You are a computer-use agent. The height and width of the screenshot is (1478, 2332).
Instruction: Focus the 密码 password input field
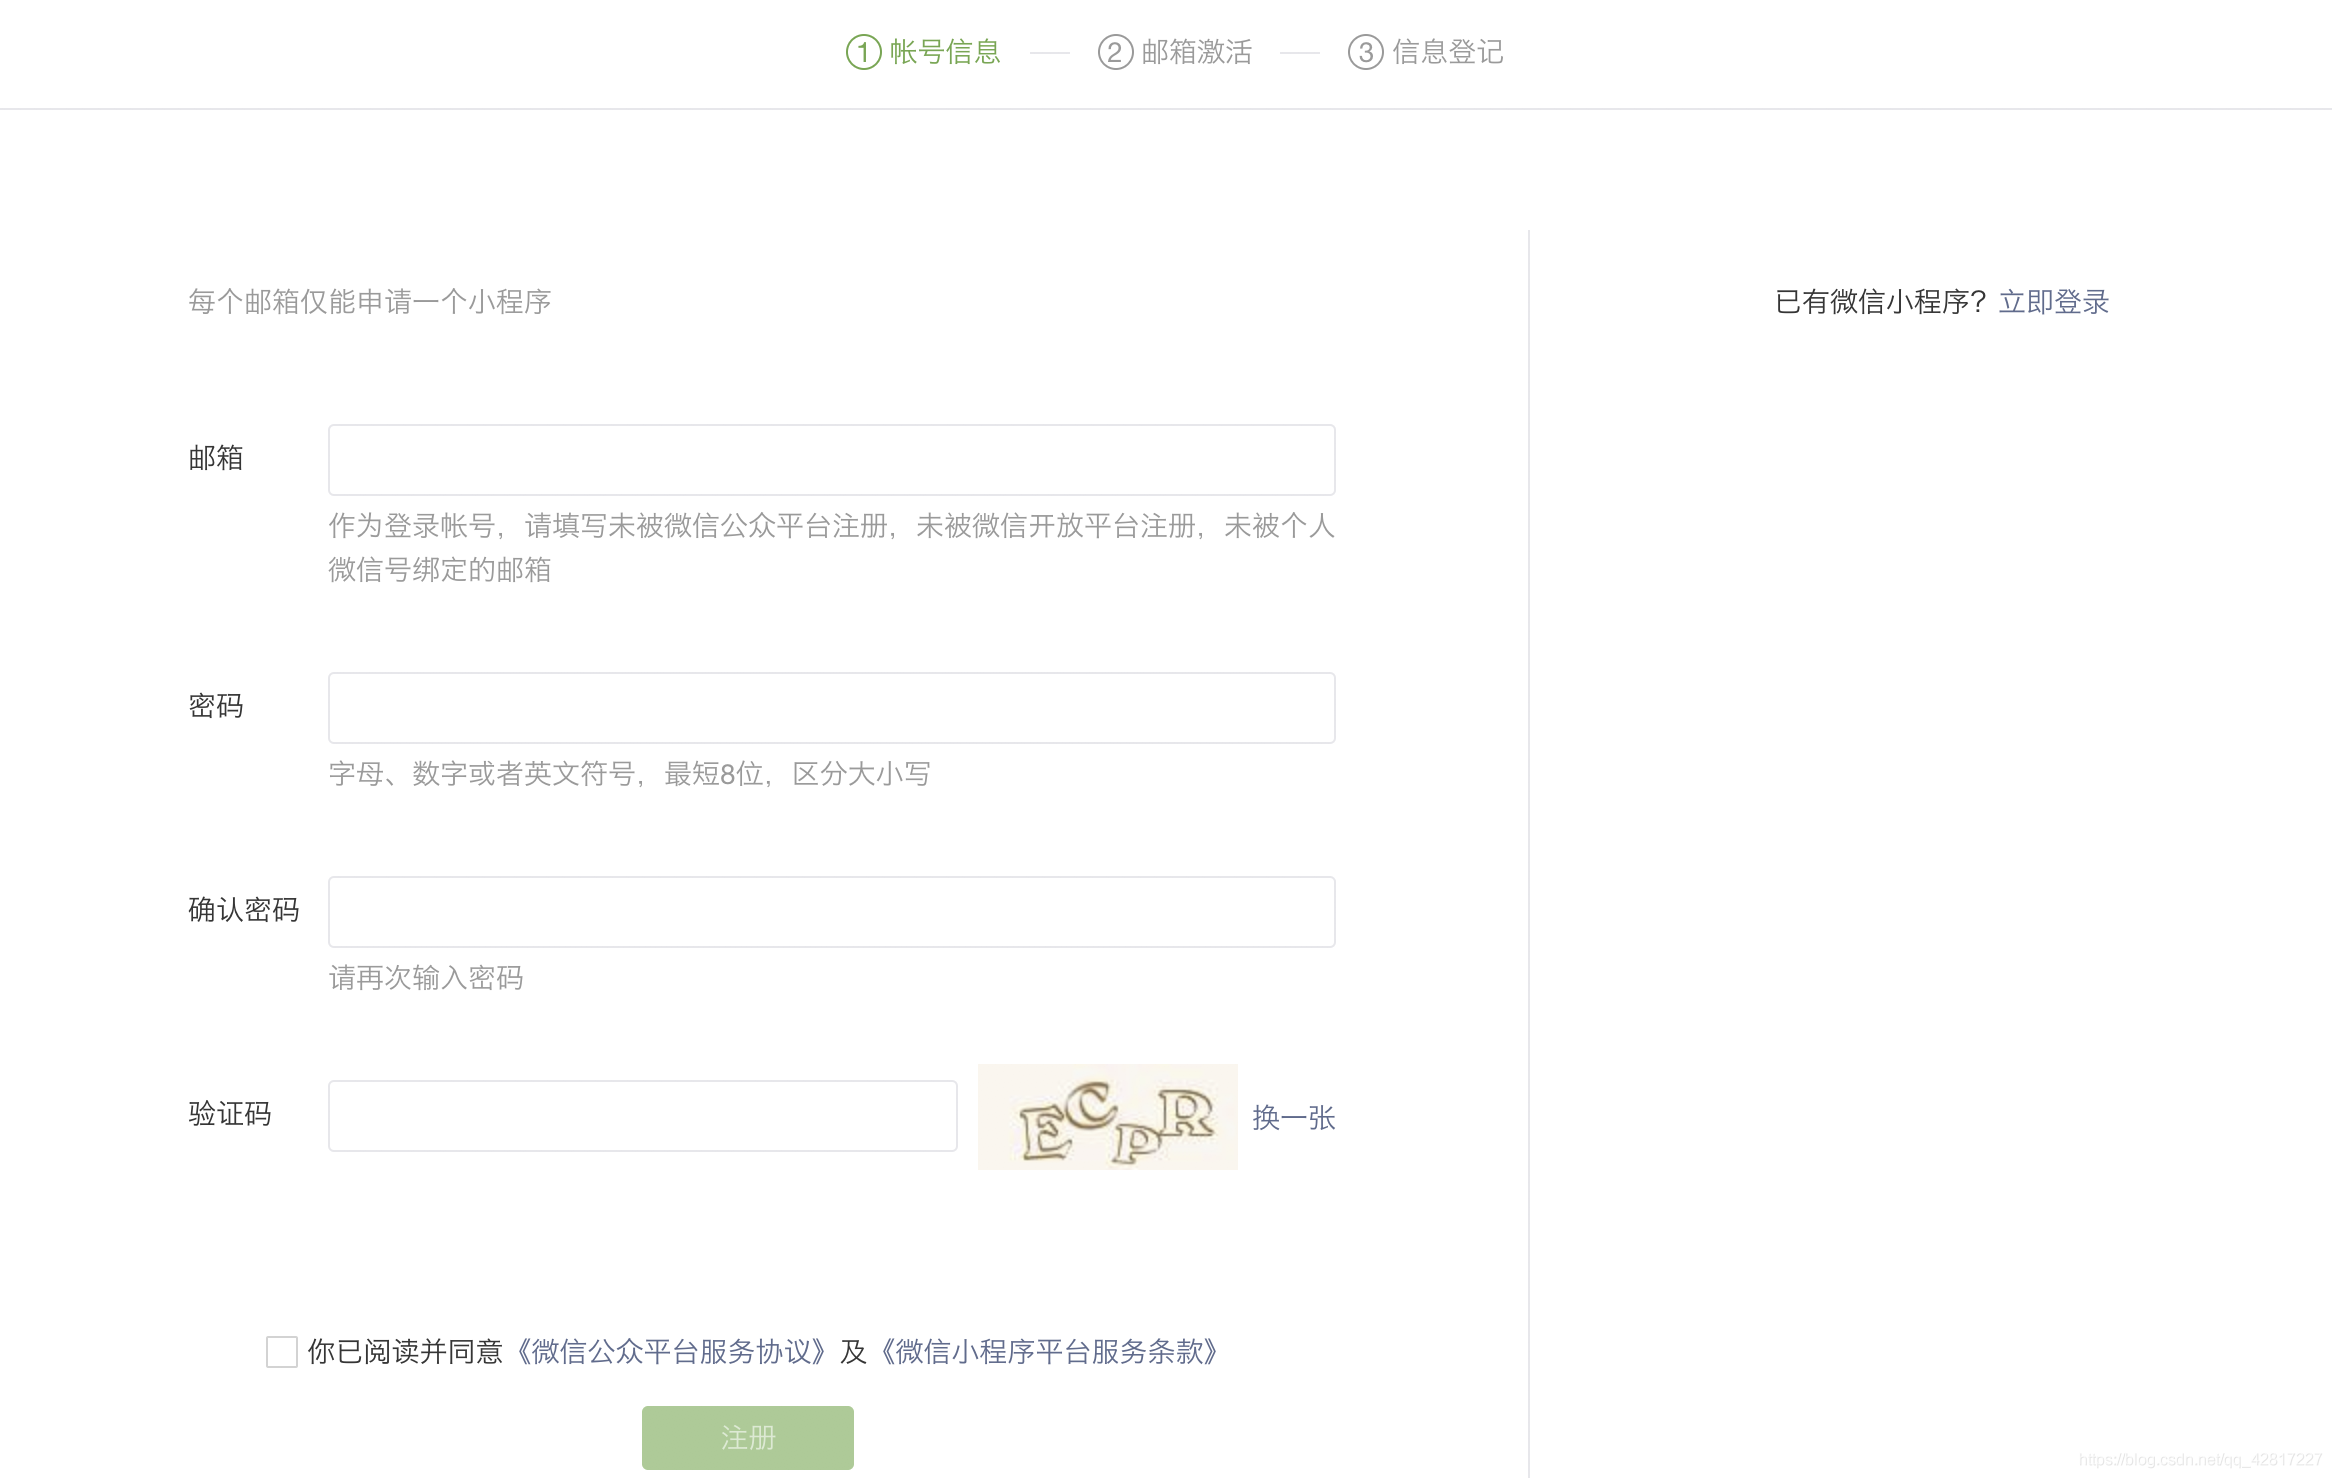tap(830, 707)
